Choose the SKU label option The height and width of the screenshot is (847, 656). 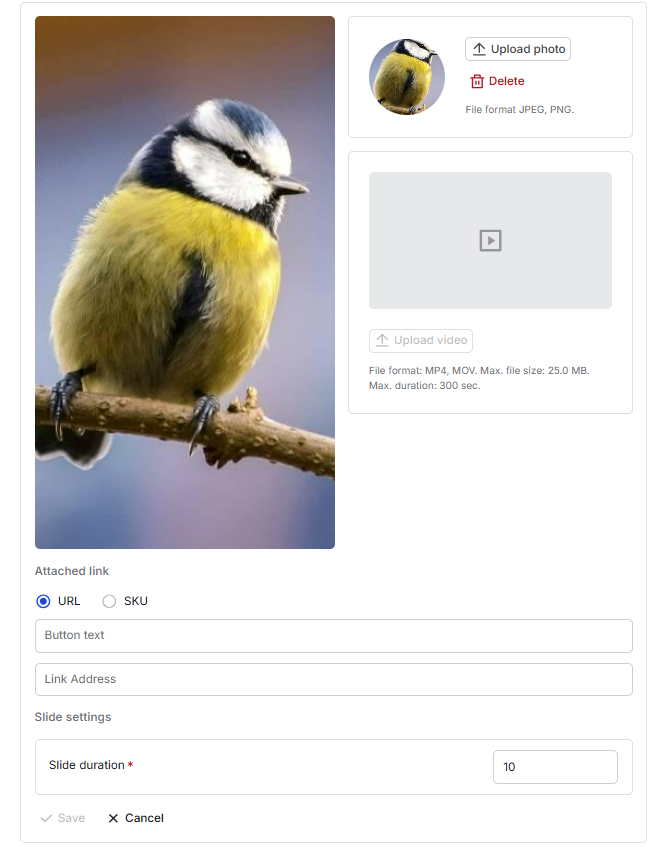pyautogui.click(x=136, y=601)
